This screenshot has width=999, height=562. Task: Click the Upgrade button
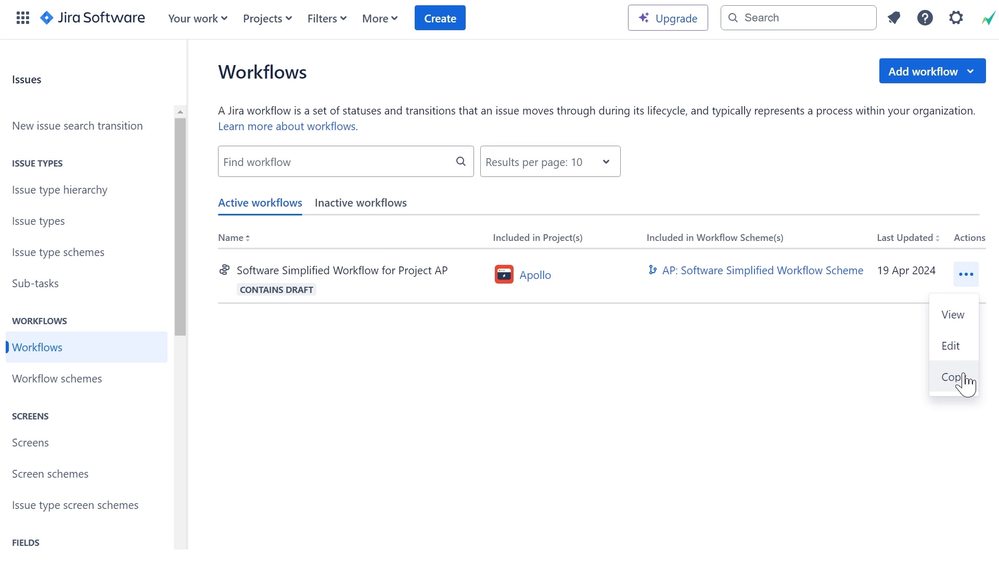[x=668, y=18]
